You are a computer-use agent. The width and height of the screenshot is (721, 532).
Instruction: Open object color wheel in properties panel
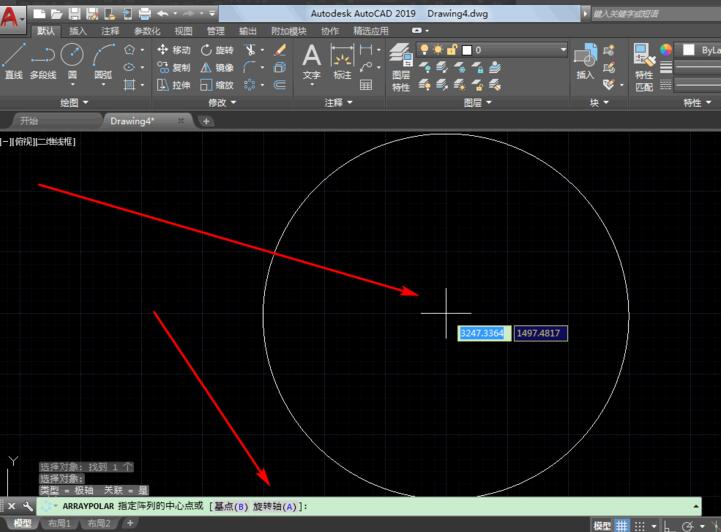666,50
